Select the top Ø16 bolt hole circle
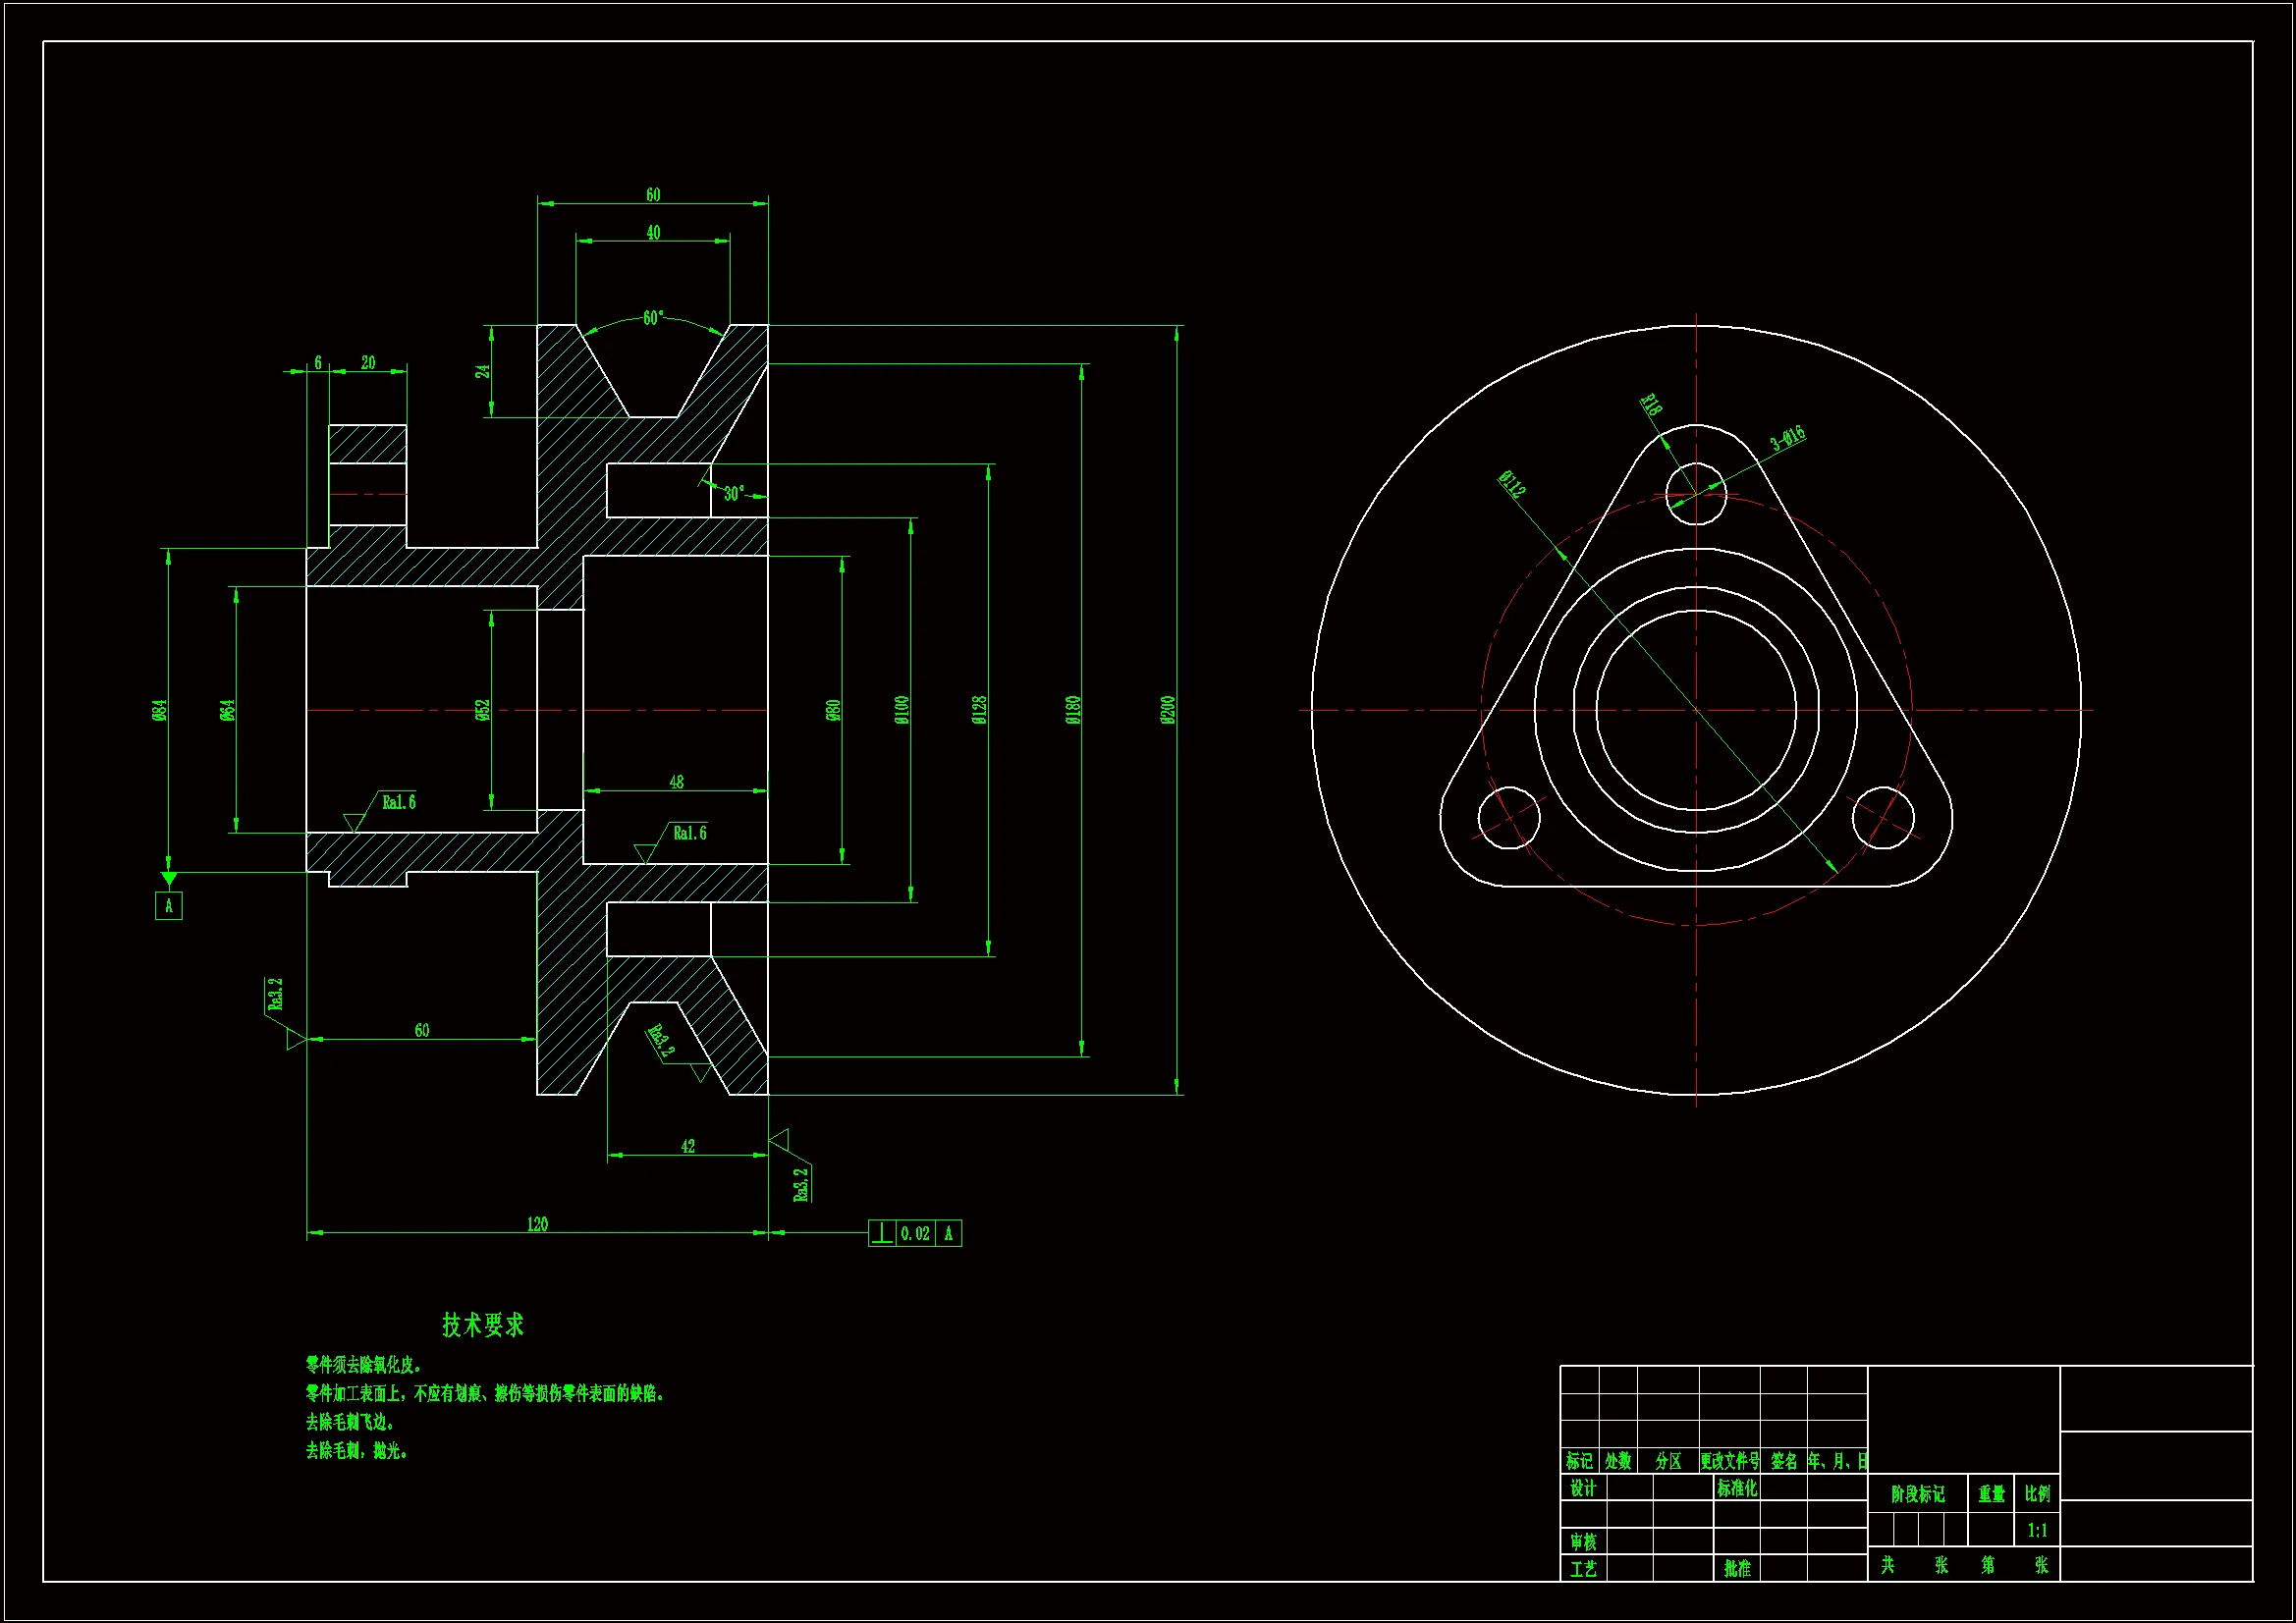This screenshot has width=2296, height=1623. (x=1696, y=493)
